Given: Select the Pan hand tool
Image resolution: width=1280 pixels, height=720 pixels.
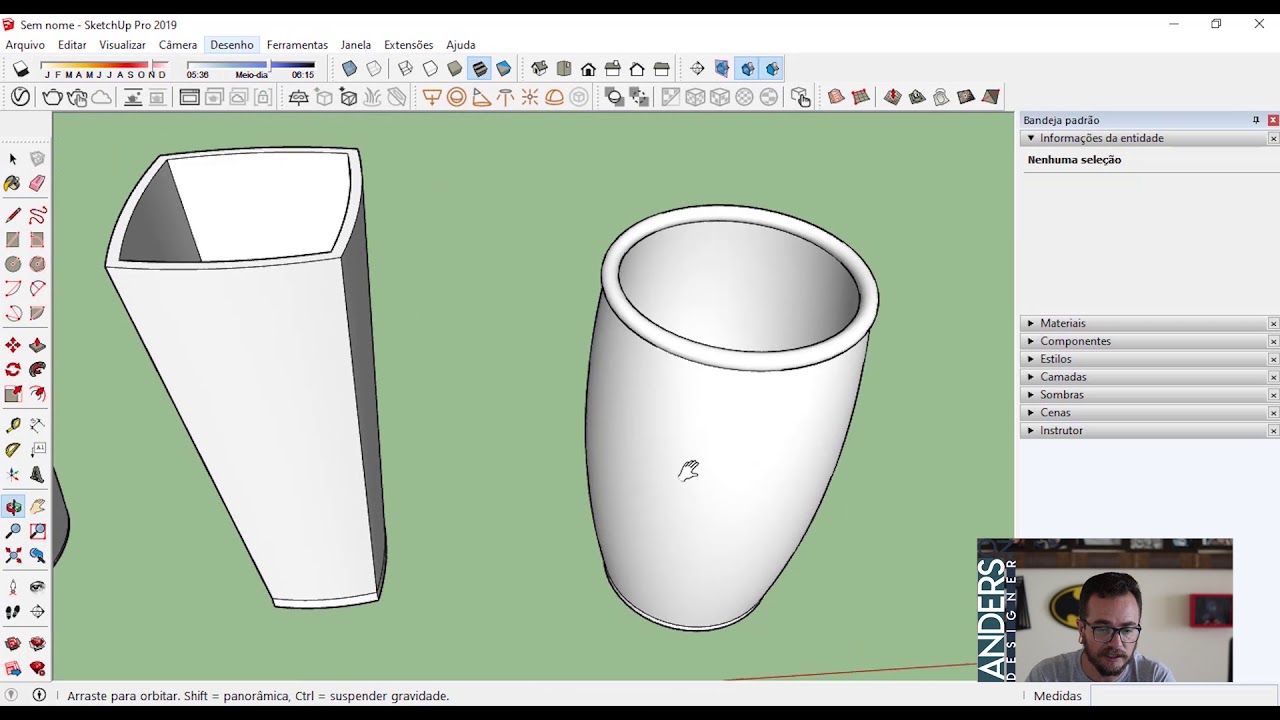Looking at the screenshot, I should point(37,507).
